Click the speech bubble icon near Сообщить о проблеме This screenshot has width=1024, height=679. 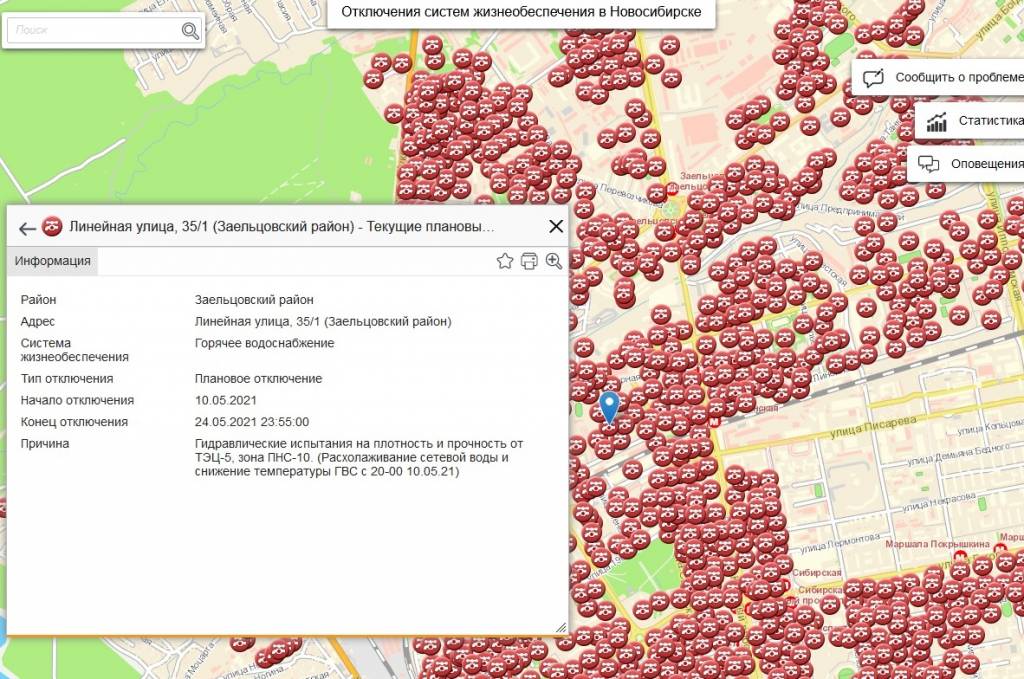point(873,78)
